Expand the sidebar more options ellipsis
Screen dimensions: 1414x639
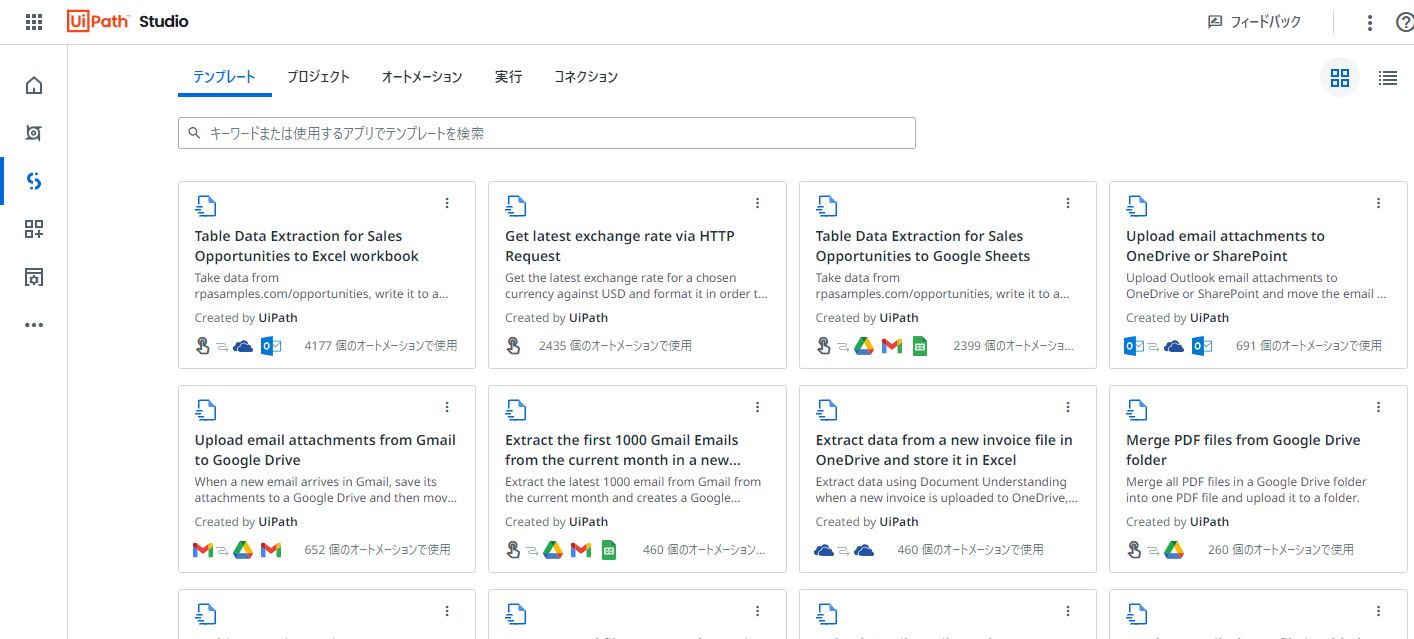click(33, 324)
